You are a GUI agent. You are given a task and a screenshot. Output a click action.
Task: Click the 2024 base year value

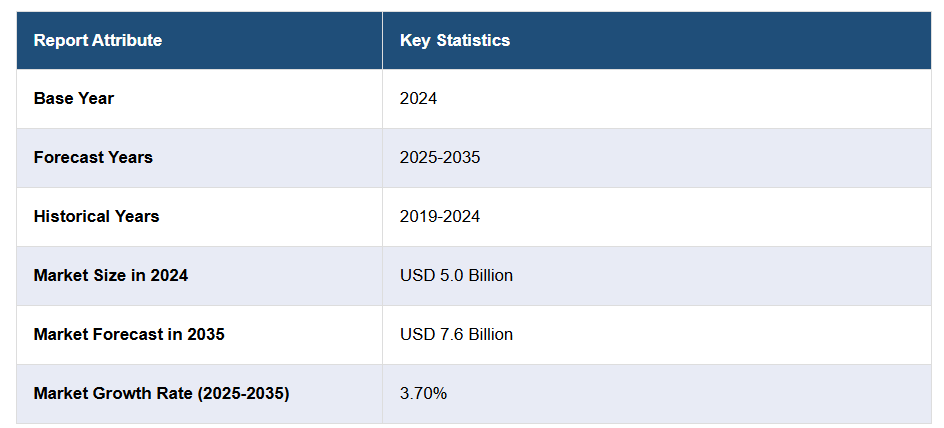pos(418,99)
